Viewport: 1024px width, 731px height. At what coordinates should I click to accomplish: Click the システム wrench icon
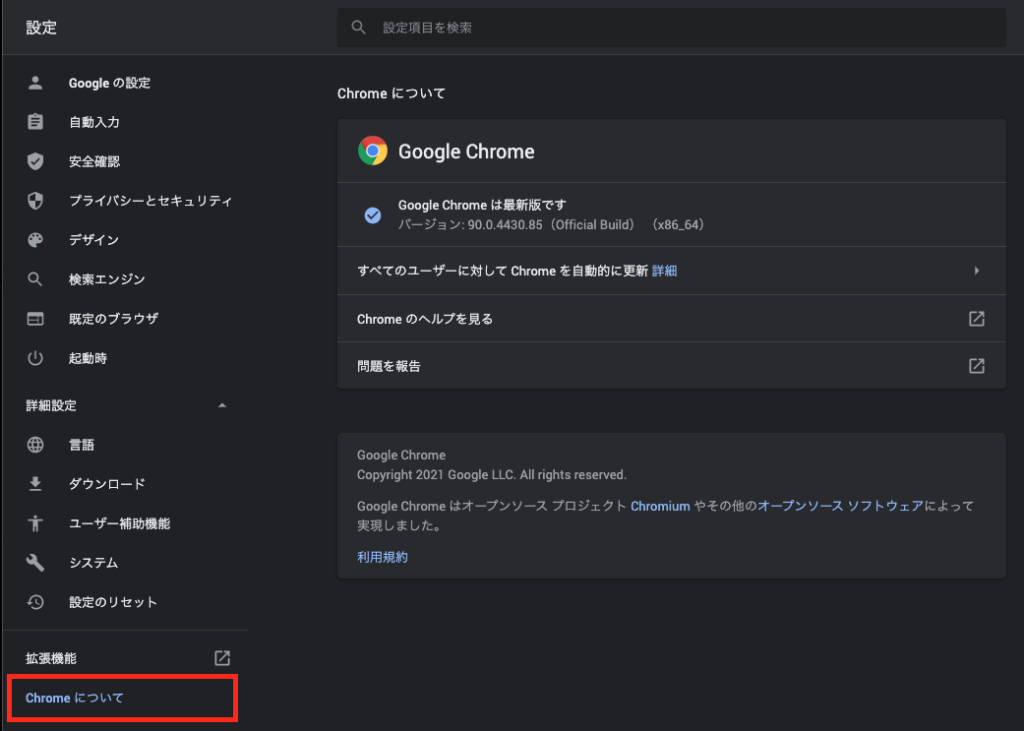[37, 562]
